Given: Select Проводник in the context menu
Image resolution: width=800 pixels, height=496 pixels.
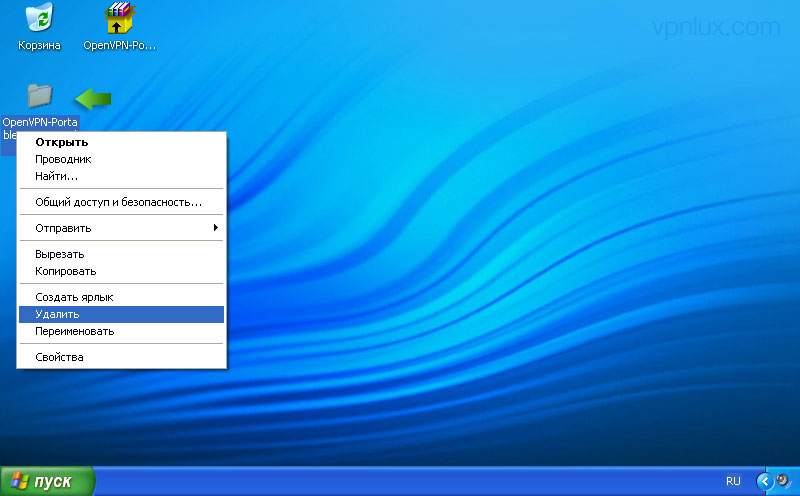Looking at the screenshot, I should coord(63,159).
